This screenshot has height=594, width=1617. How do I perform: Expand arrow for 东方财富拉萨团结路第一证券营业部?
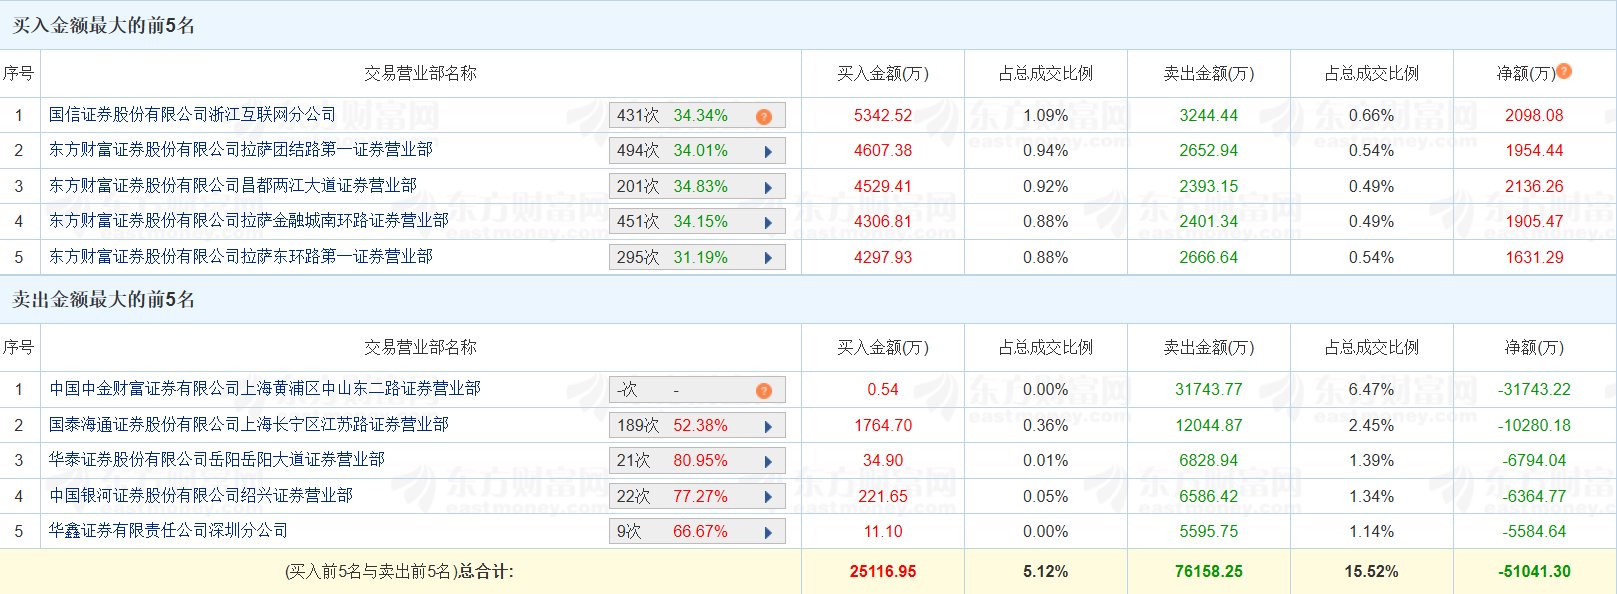pyautogui.click(x=768, y=152)
